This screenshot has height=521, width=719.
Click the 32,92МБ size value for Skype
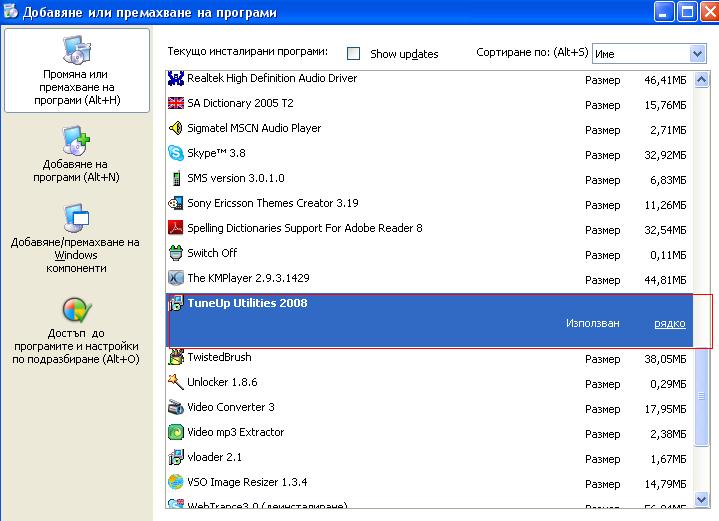pyautogui.click(x=665, y=155)
